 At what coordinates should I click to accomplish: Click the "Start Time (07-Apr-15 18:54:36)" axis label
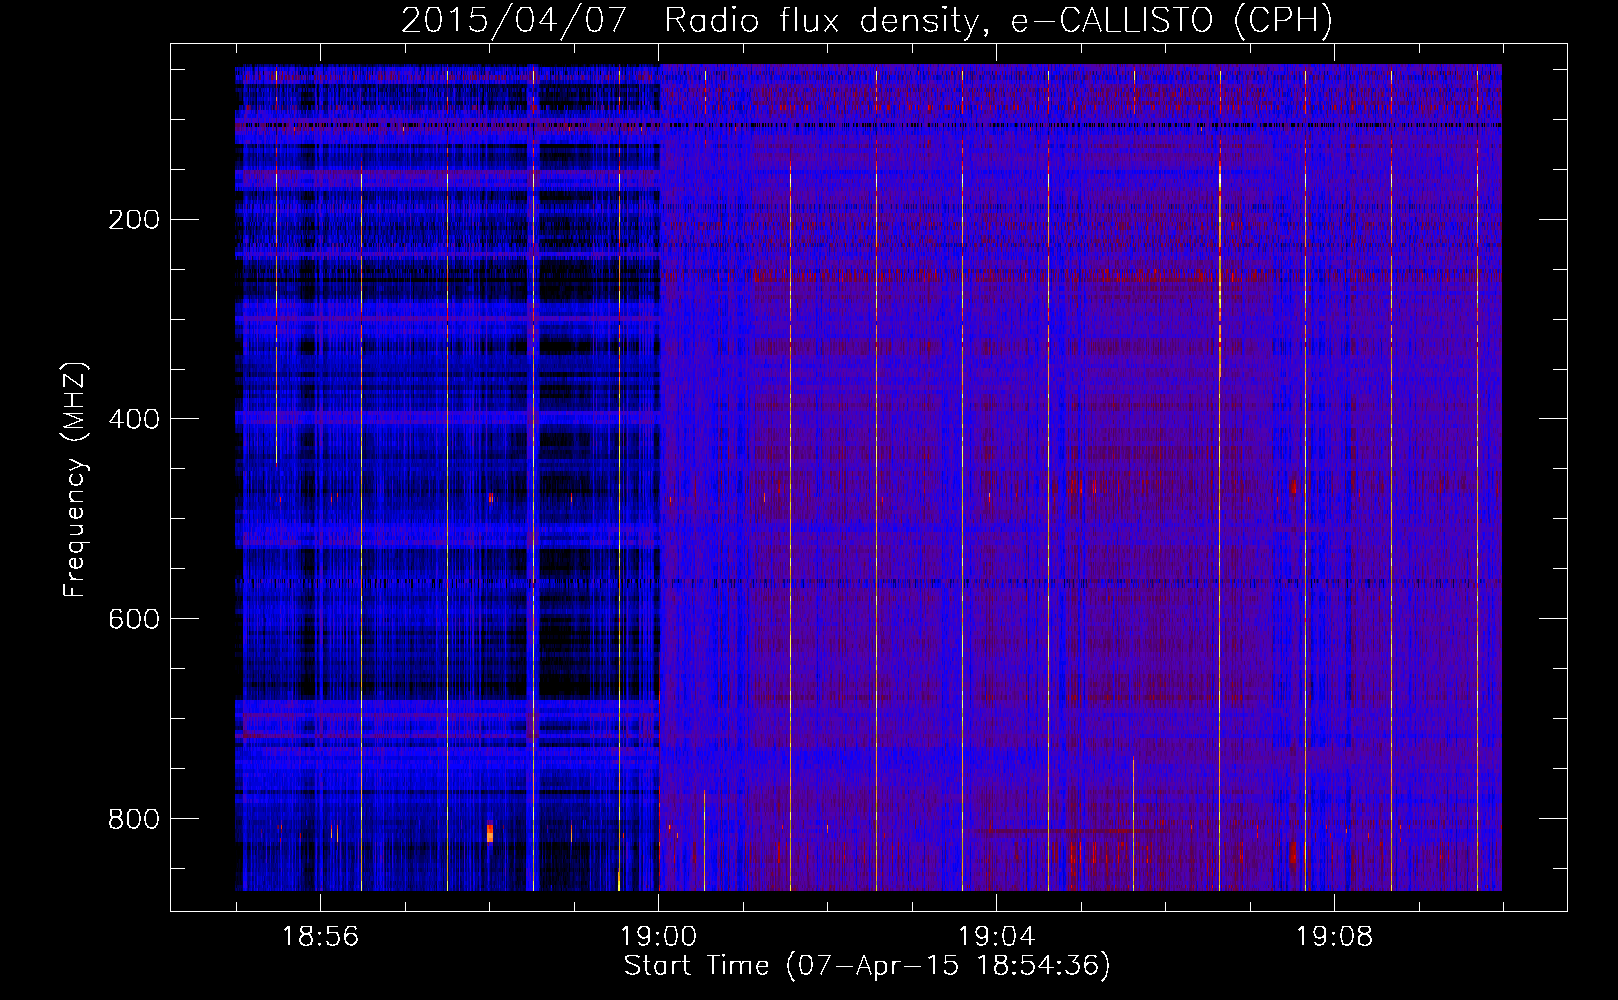[867, 966]
